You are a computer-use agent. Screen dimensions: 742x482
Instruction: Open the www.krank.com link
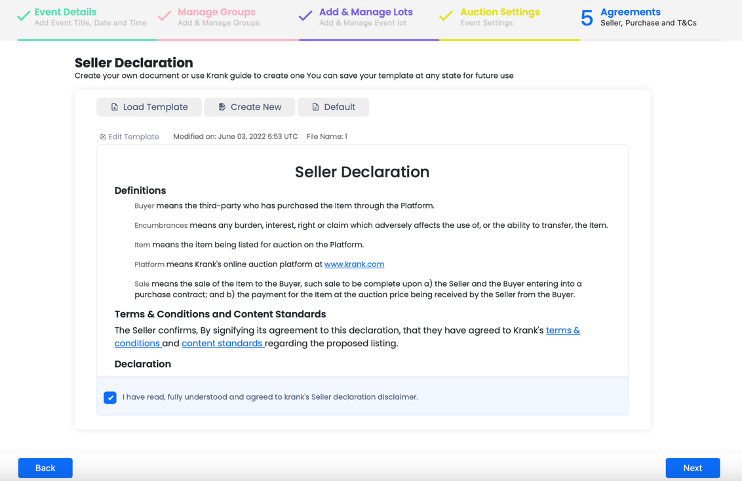click(x=354, y=264)
